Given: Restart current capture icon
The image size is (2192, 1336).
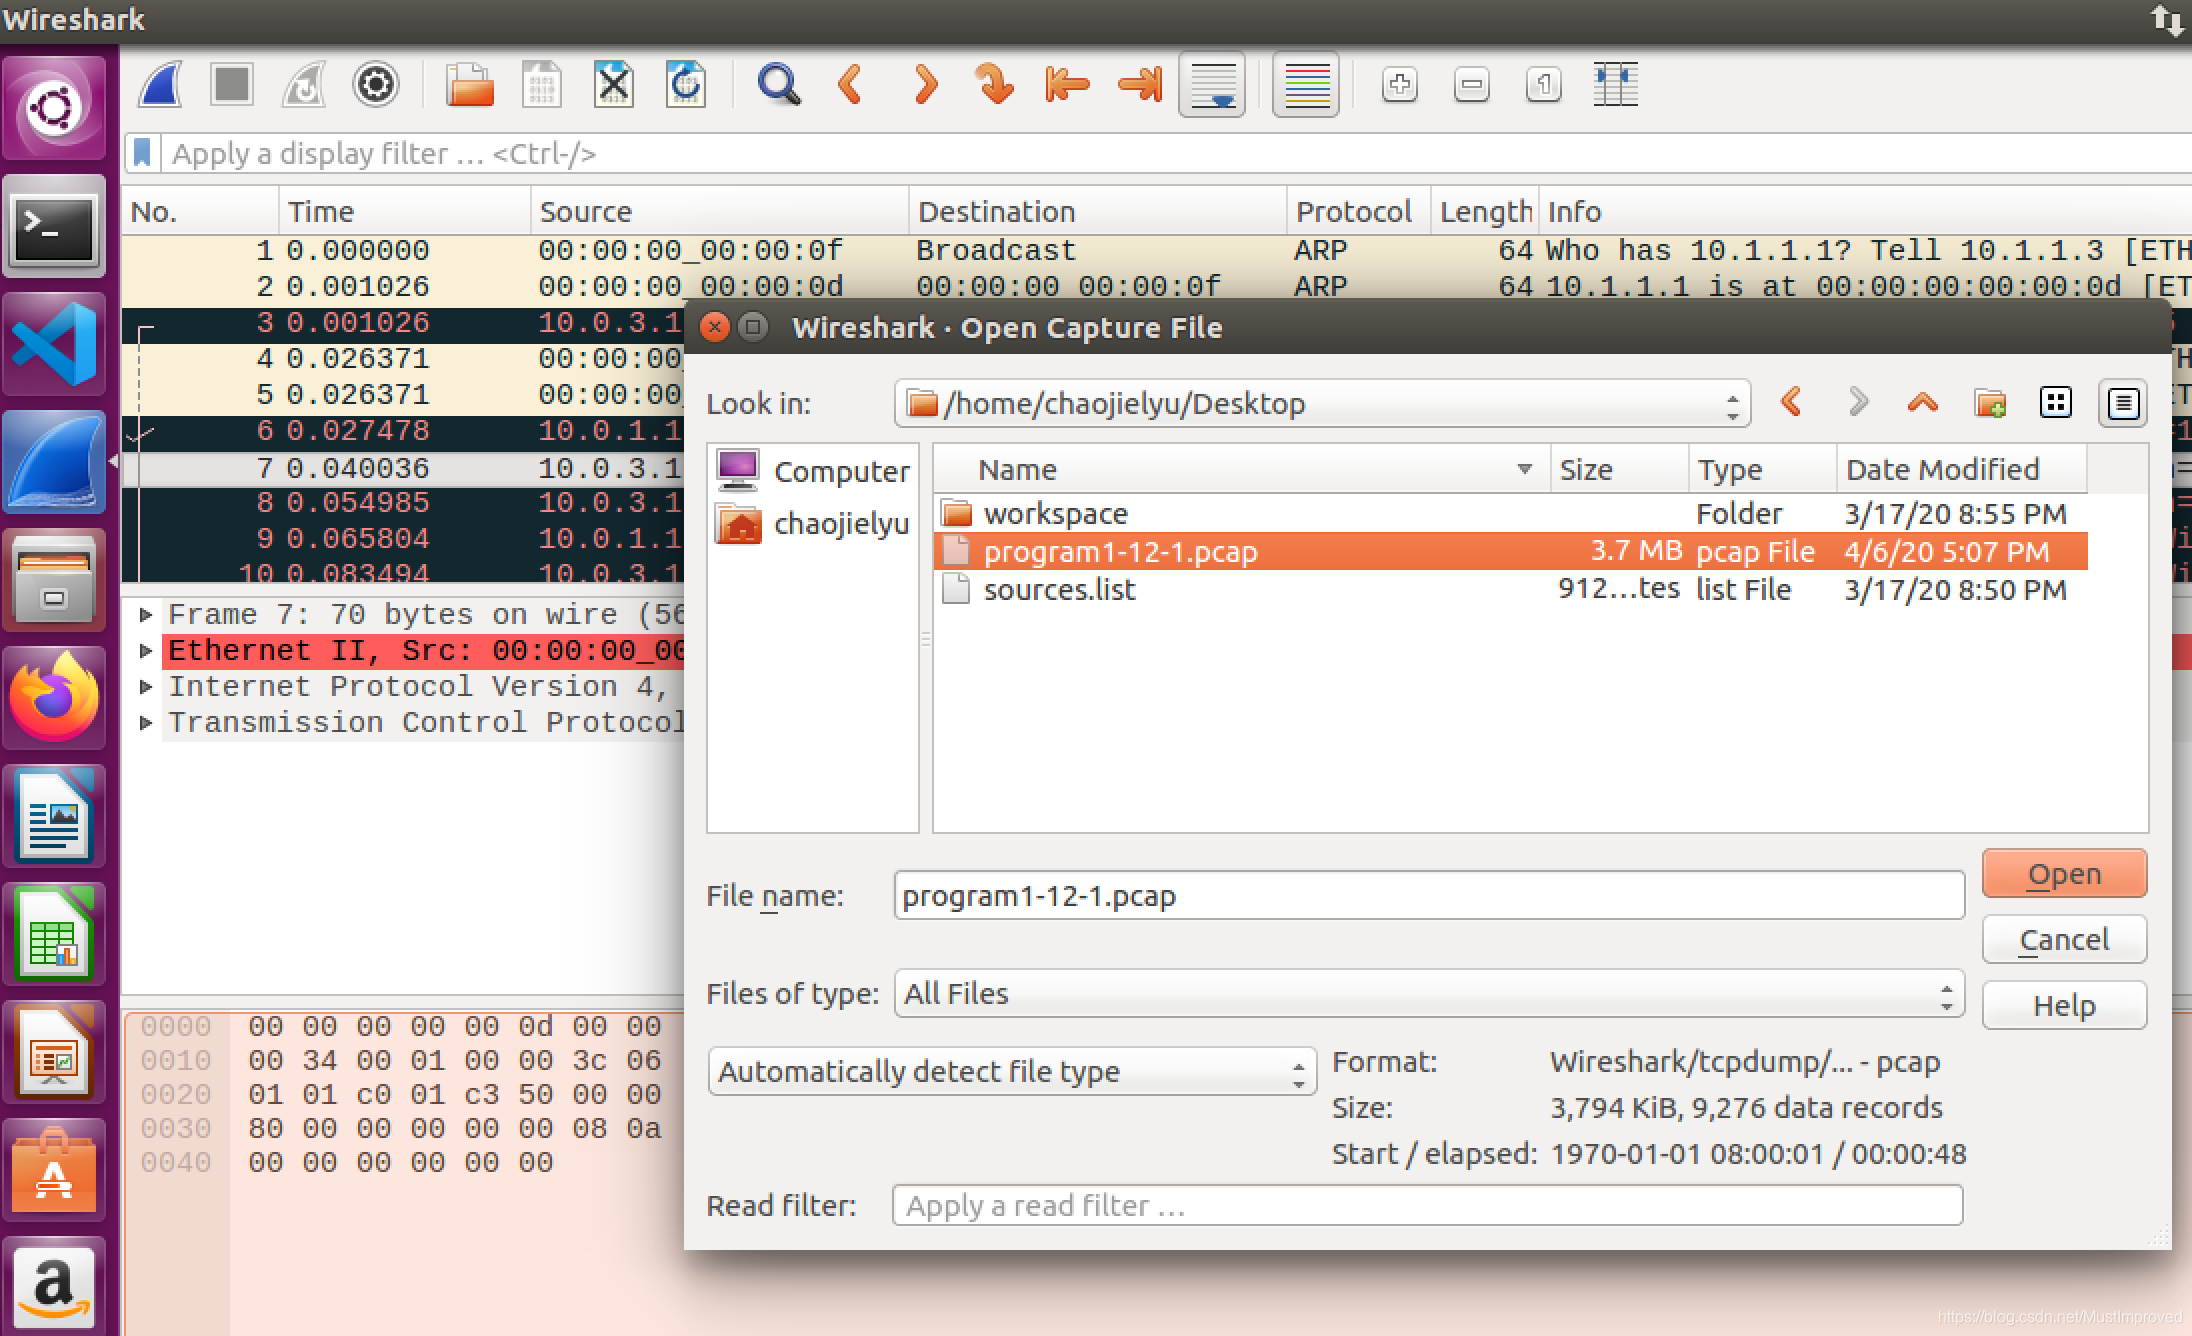Looking at the screenshot, I should point(304,84).
